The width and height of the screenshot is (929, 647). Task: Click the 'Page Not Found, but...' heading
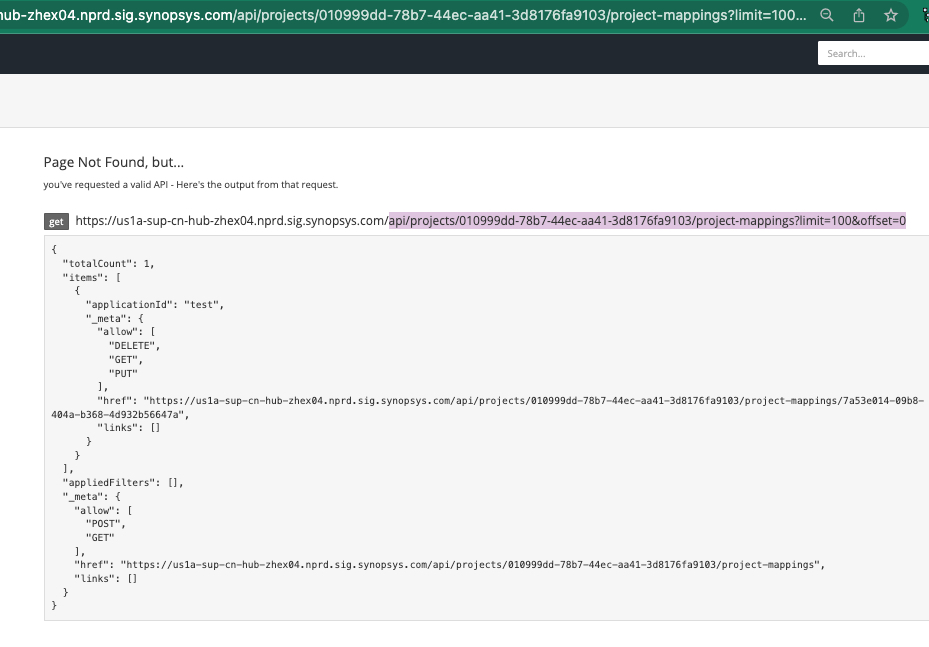tap(114, 162)
